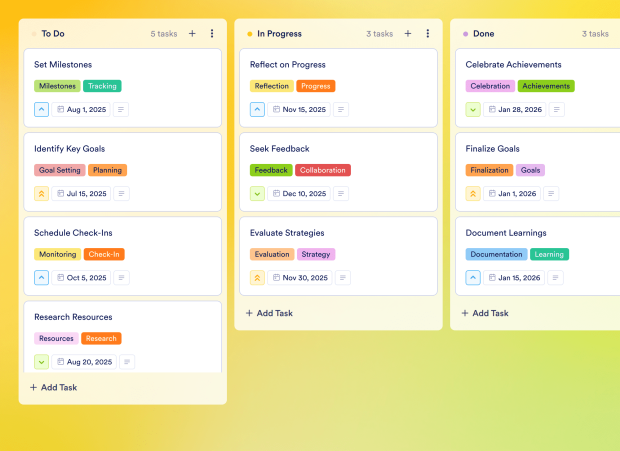The image size is (620, 451).
Task: Add Task to the Done column
Action: pyautogui.click(x=486, y=313)
